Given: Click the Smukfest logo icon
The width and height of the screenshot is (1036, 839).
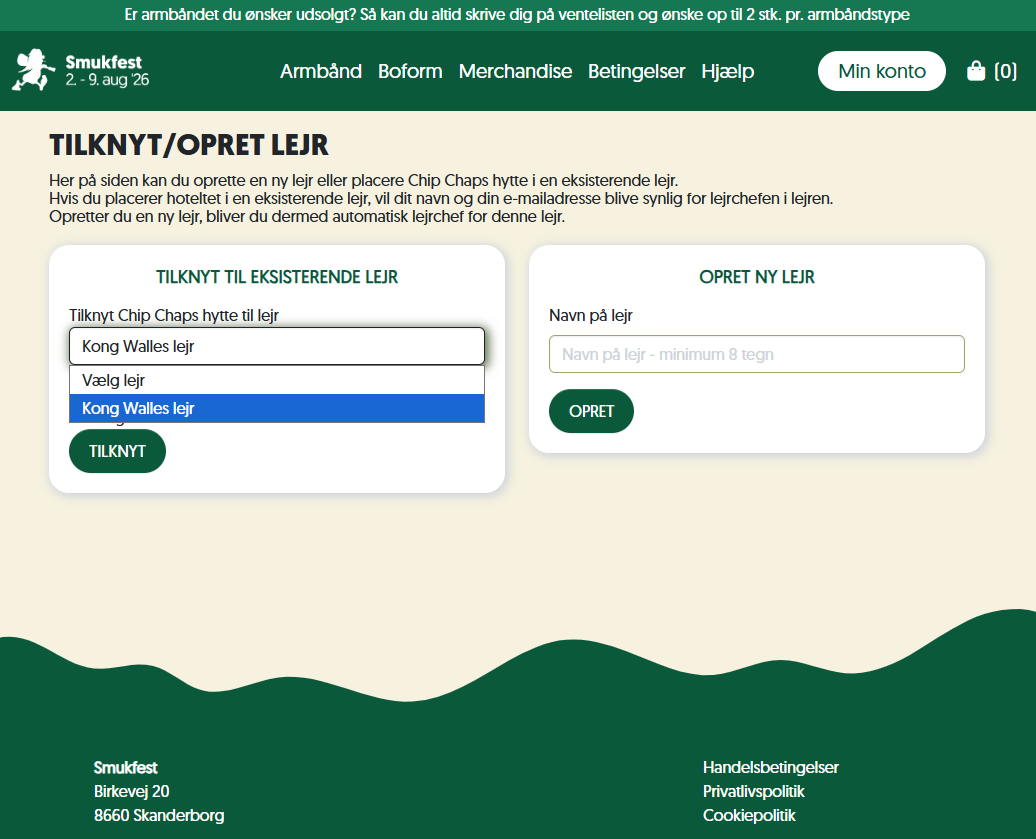Looking at the screenshot, I should click(x=33, y=70).
